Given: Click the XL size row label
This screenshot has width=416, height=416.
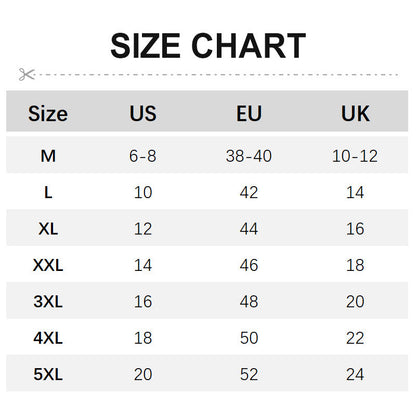Looking at the screenshot, I should coord(48,229).
